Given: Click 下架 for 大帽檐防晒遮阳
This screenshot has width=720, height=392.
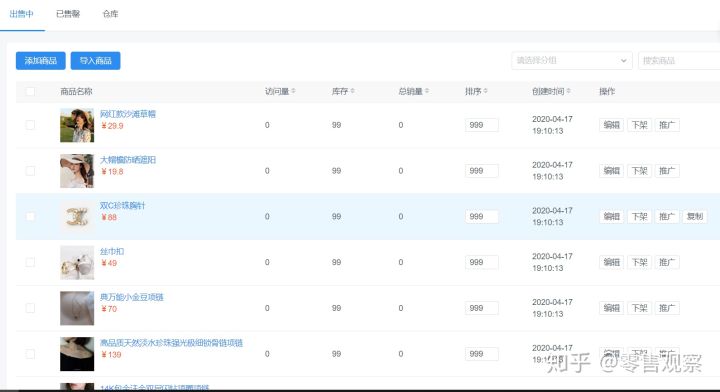Looking at the screenshot, I should (639, 171).
